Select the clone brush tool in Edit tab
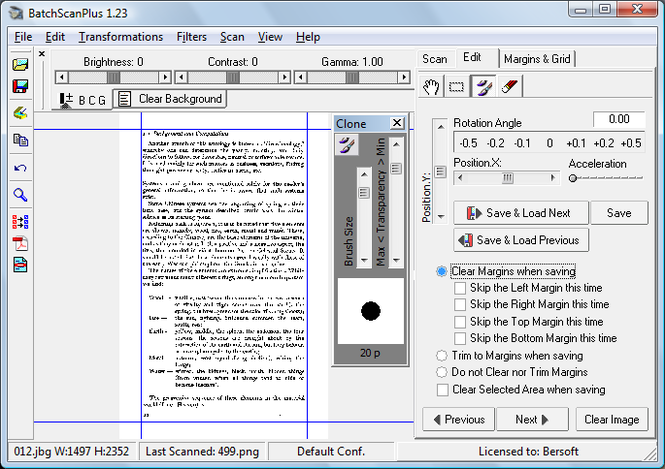Image resolution: width=665 pixels, height=469 pixels. click(484, 87)
